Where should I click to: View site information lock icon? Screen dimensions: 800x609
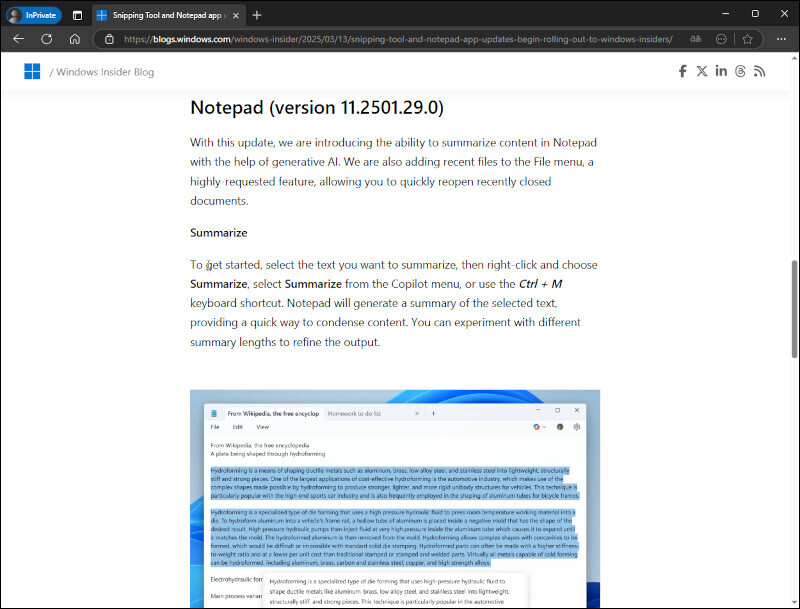coord(109,39)
